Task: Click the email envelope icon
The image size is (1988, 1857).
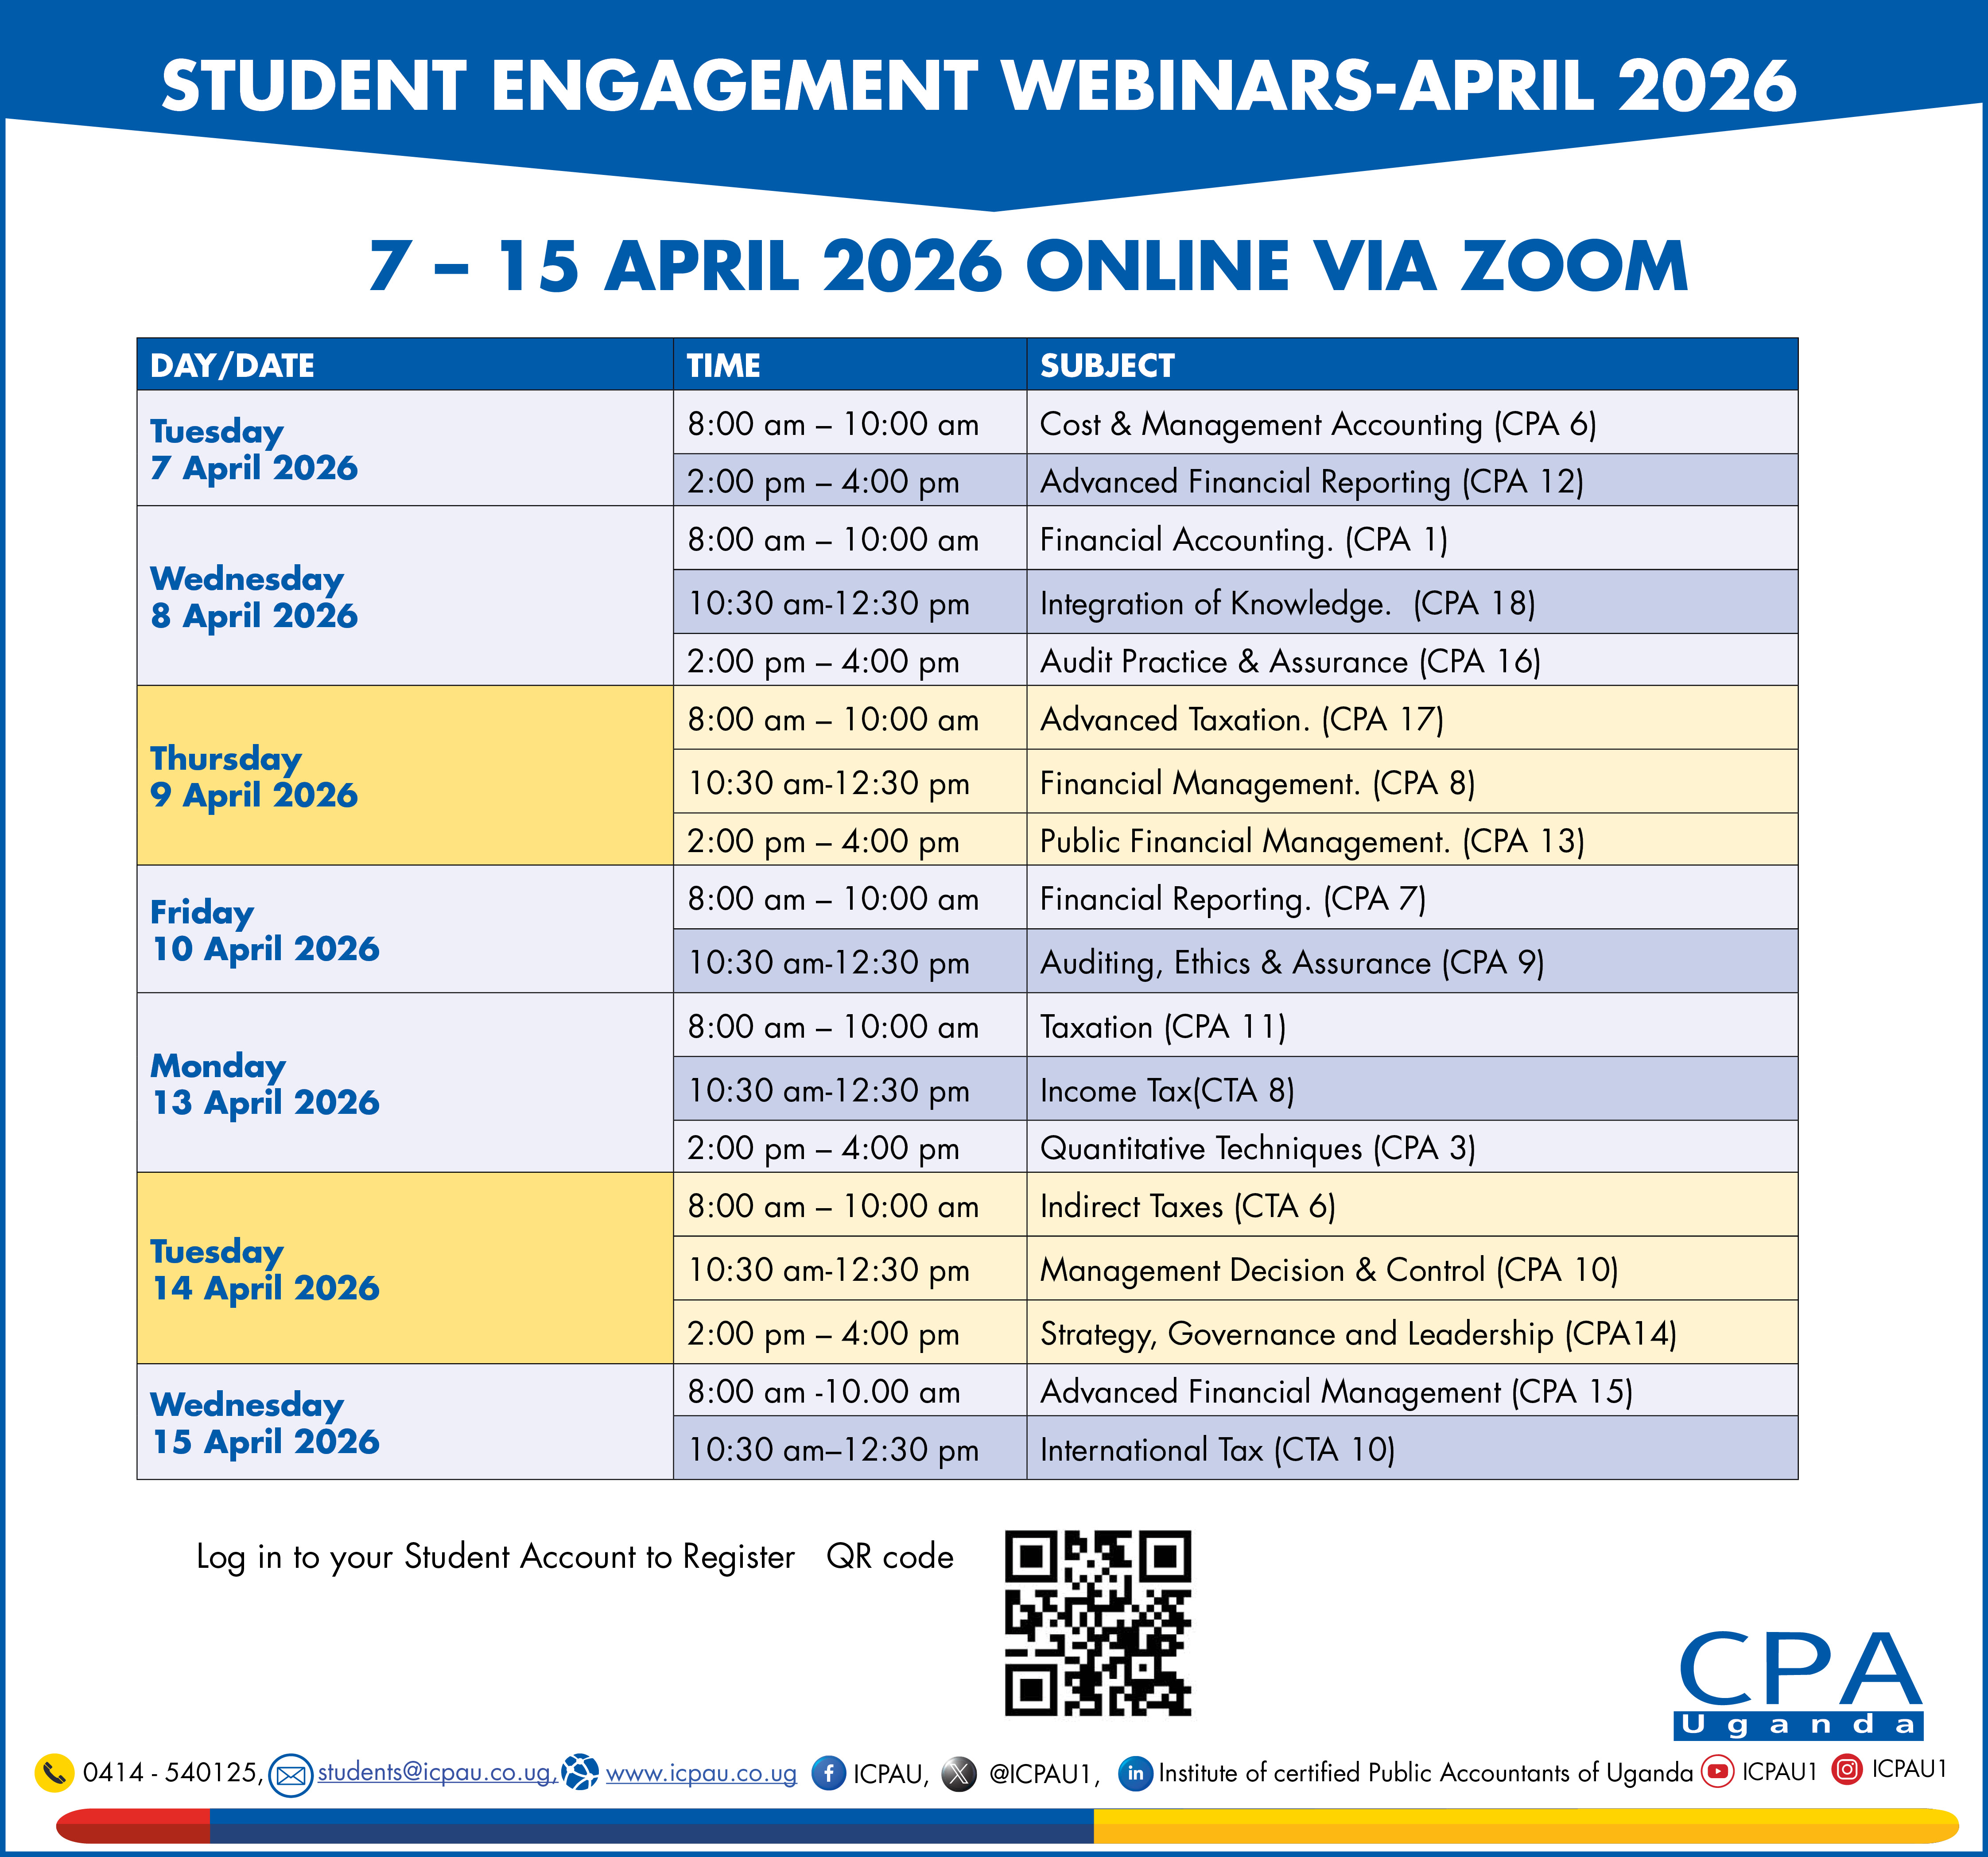Action: click(291, 1775)
